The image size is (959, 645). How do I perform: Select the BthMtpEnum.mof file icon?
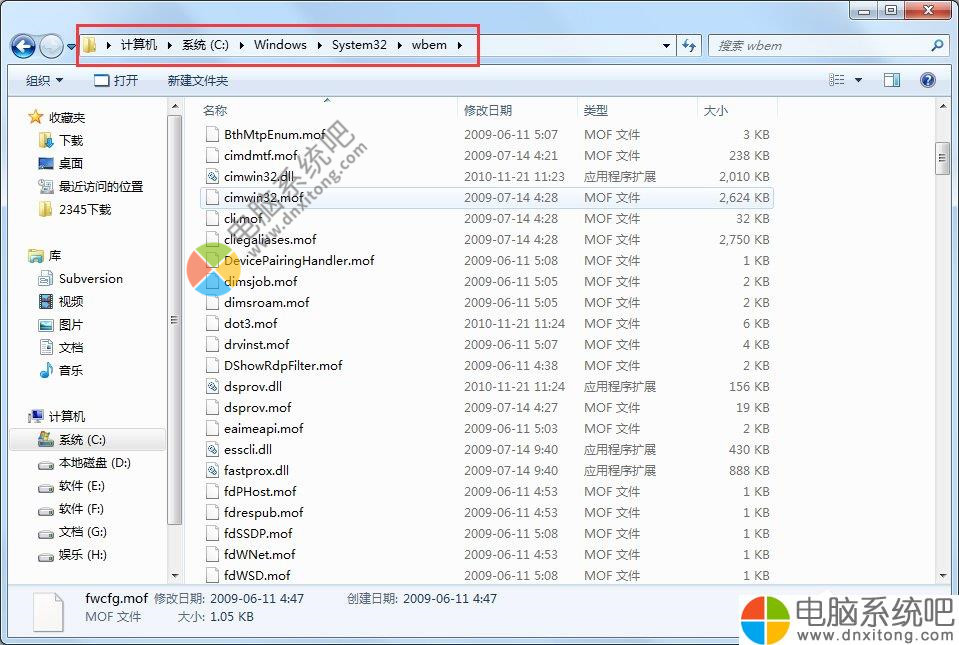pyautogui.click(x=212, y=135)
